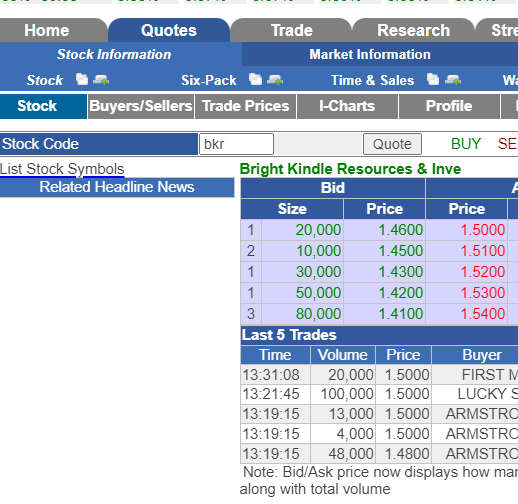The width and height of the screenshot is (518, 504).
Task: Click ask price 1.5200
Action: pyautogui.click(x=483, y=272)
